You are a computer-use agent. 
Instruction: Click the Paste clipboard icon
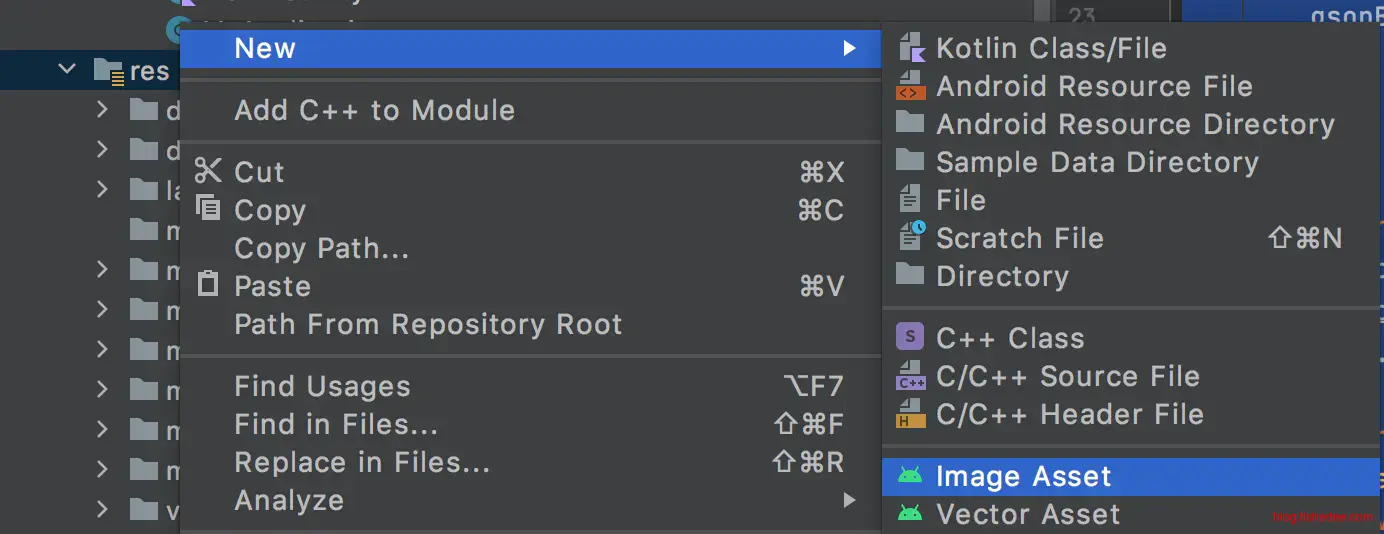click(x=208, y=285)
